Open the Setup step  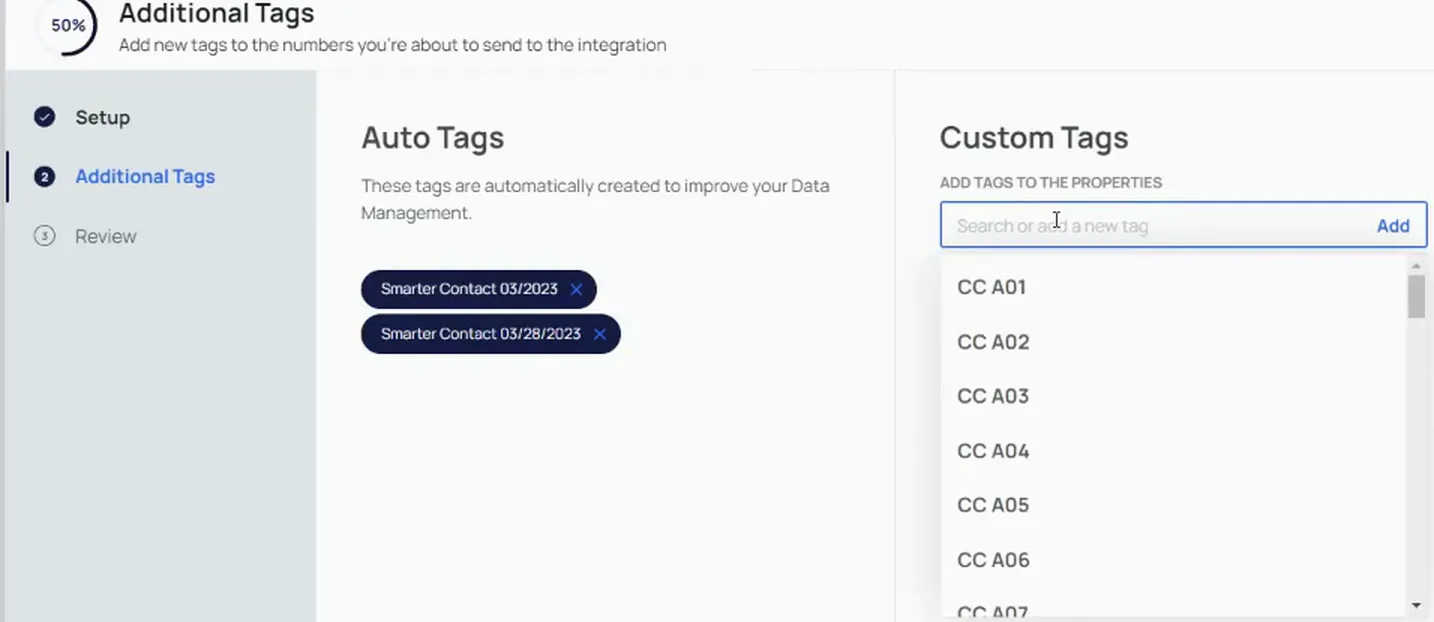pos(103,117)
